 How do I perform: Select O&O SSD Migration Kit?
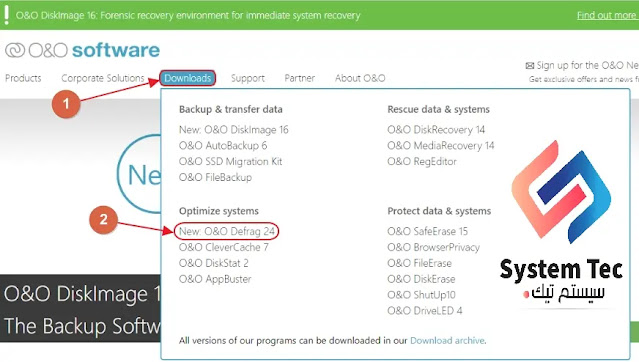tap(231, 161)
